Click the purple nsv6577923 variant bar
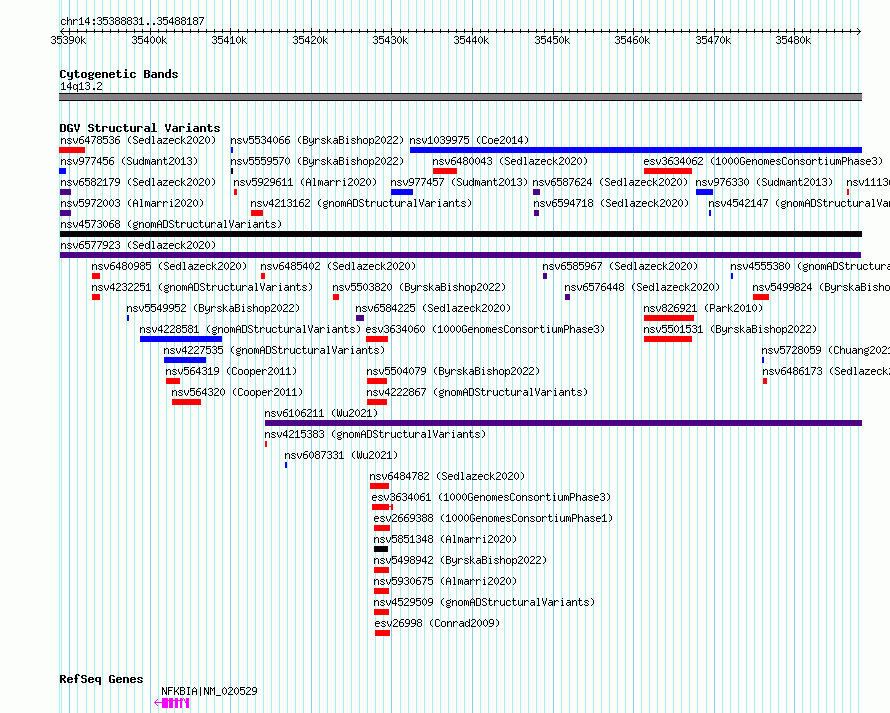This screenshot has height=713, width=890. pyautogui.click(x=460, y=255)
